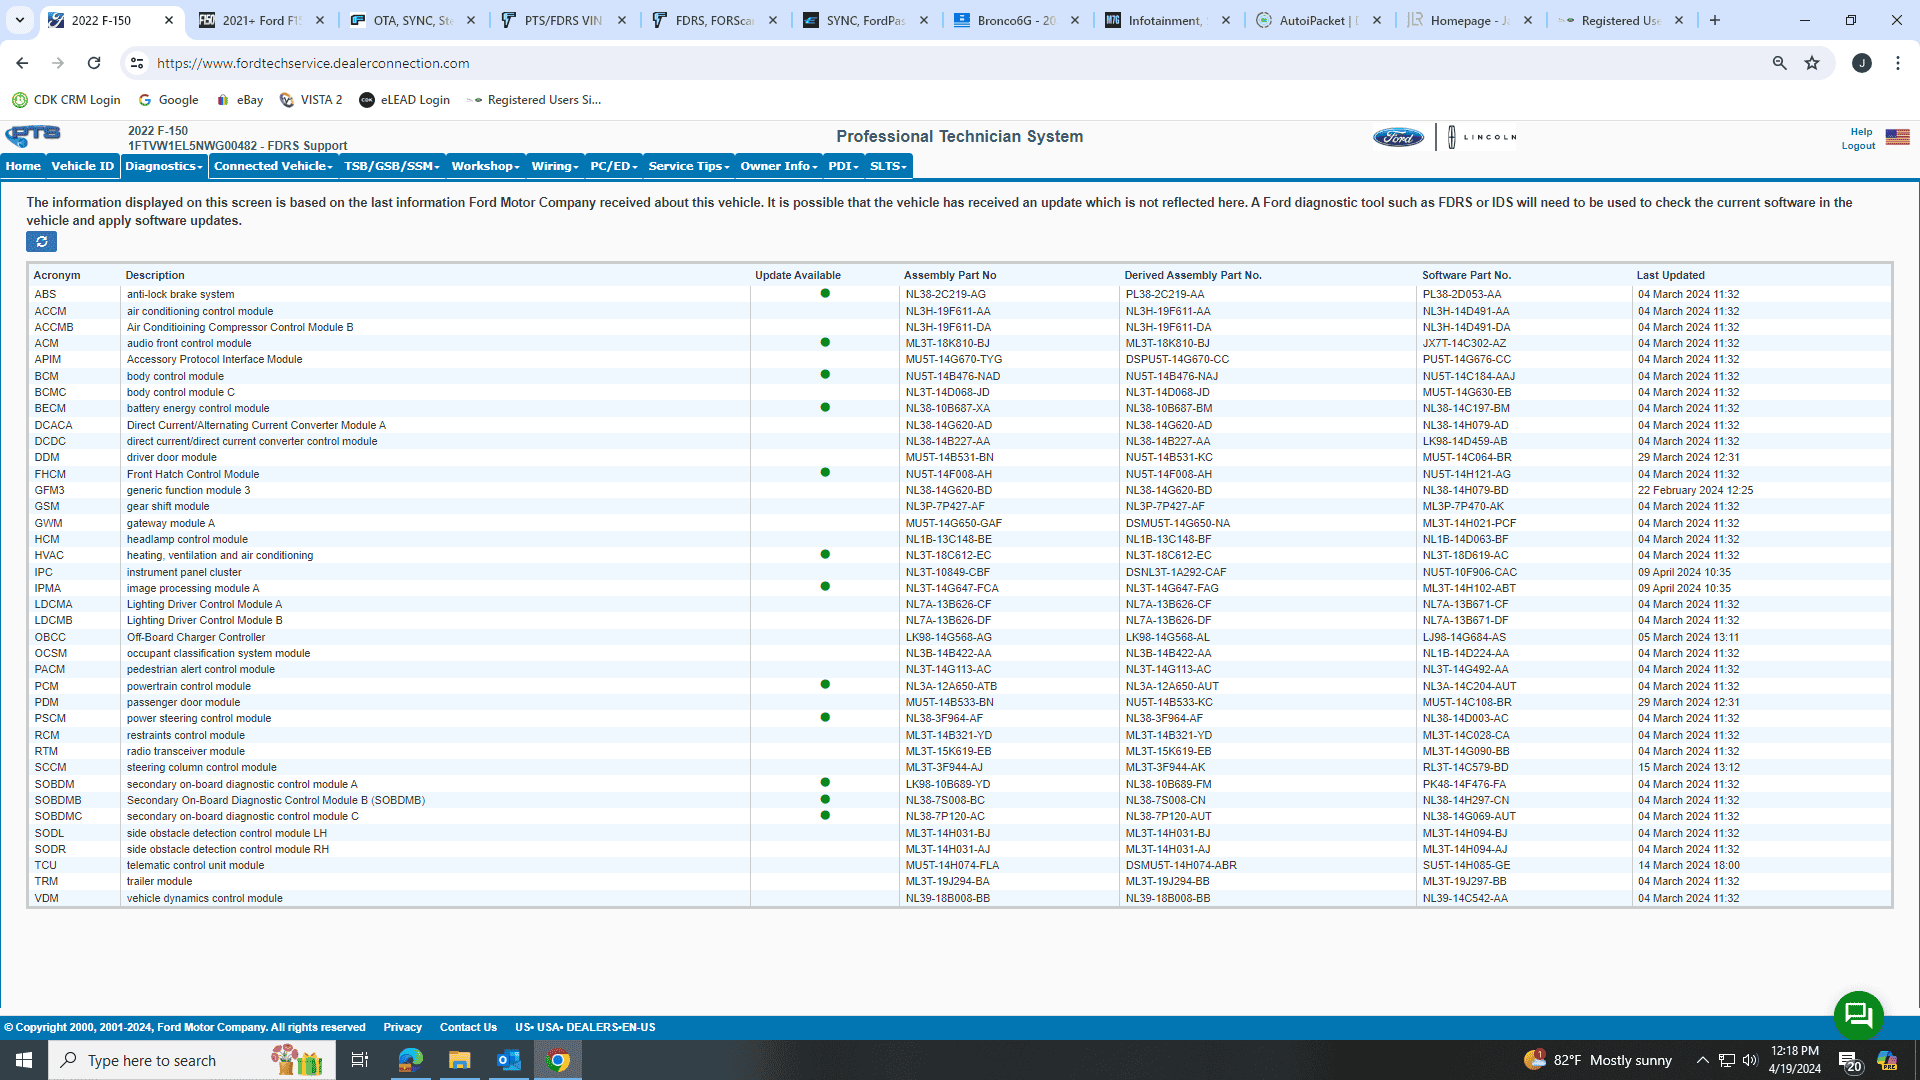The height and width of the screenshot is (1080, 1920).
Task: Open the site information icon beside the URL
Action: [x=137, y=63]
